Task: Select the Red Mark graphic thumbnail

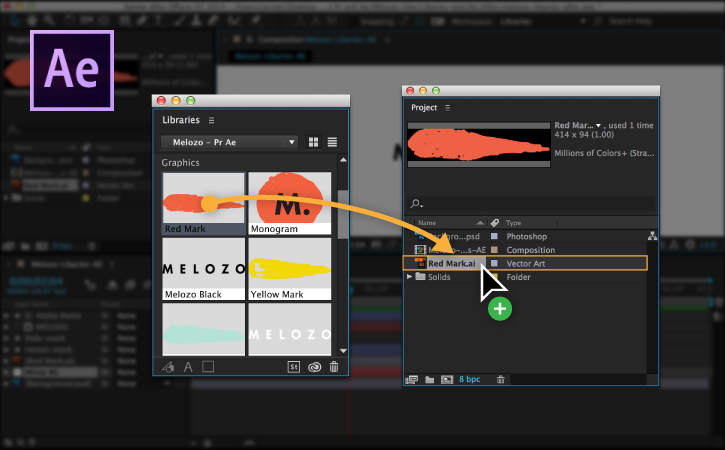Action: click(203, 203)
